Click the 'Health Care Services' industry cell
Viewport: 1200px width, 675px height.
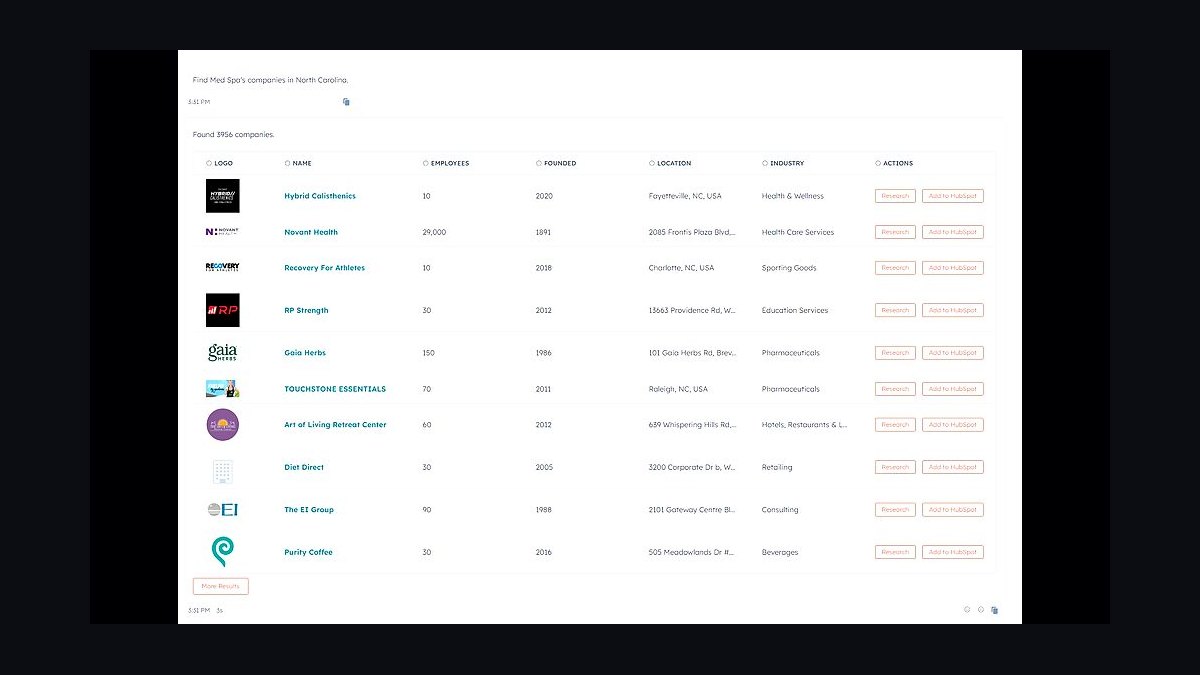[798, 232]
